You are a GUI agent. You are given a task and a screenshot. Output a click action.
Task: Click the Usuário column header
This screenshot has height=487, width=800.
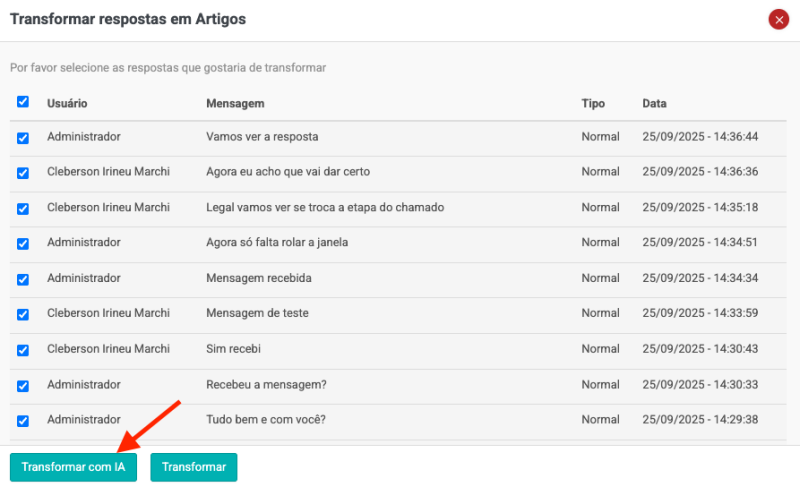(67, 104)
